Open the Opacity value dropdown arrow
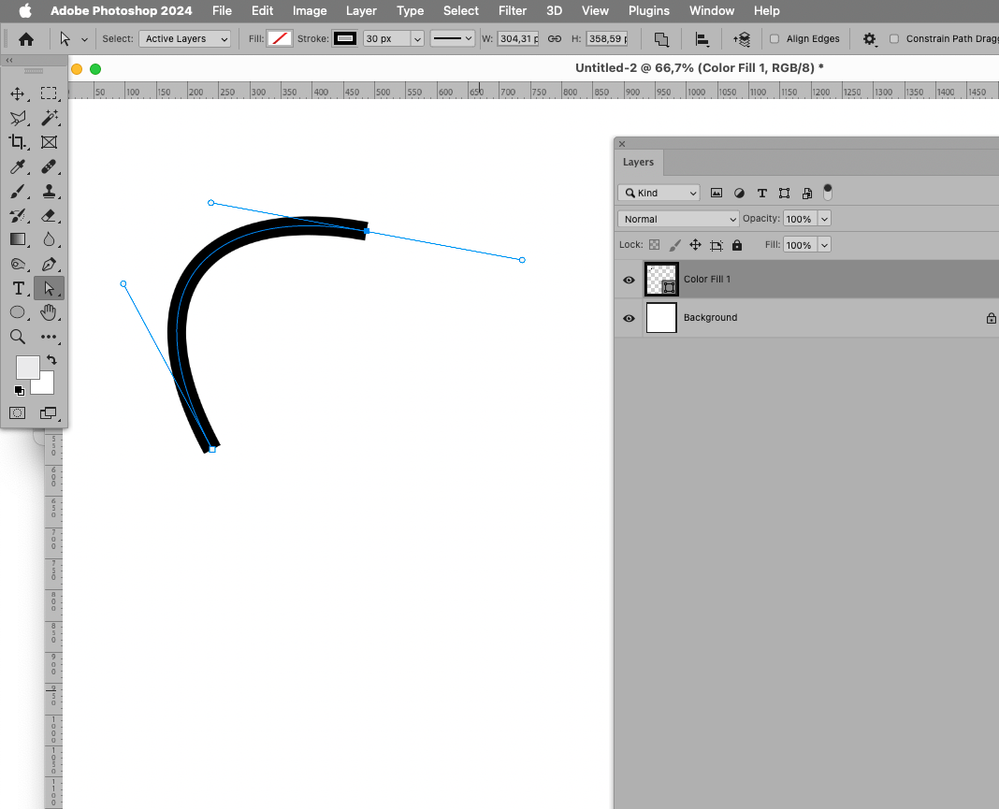The image size is (999, 809). [x=824, y=218]
